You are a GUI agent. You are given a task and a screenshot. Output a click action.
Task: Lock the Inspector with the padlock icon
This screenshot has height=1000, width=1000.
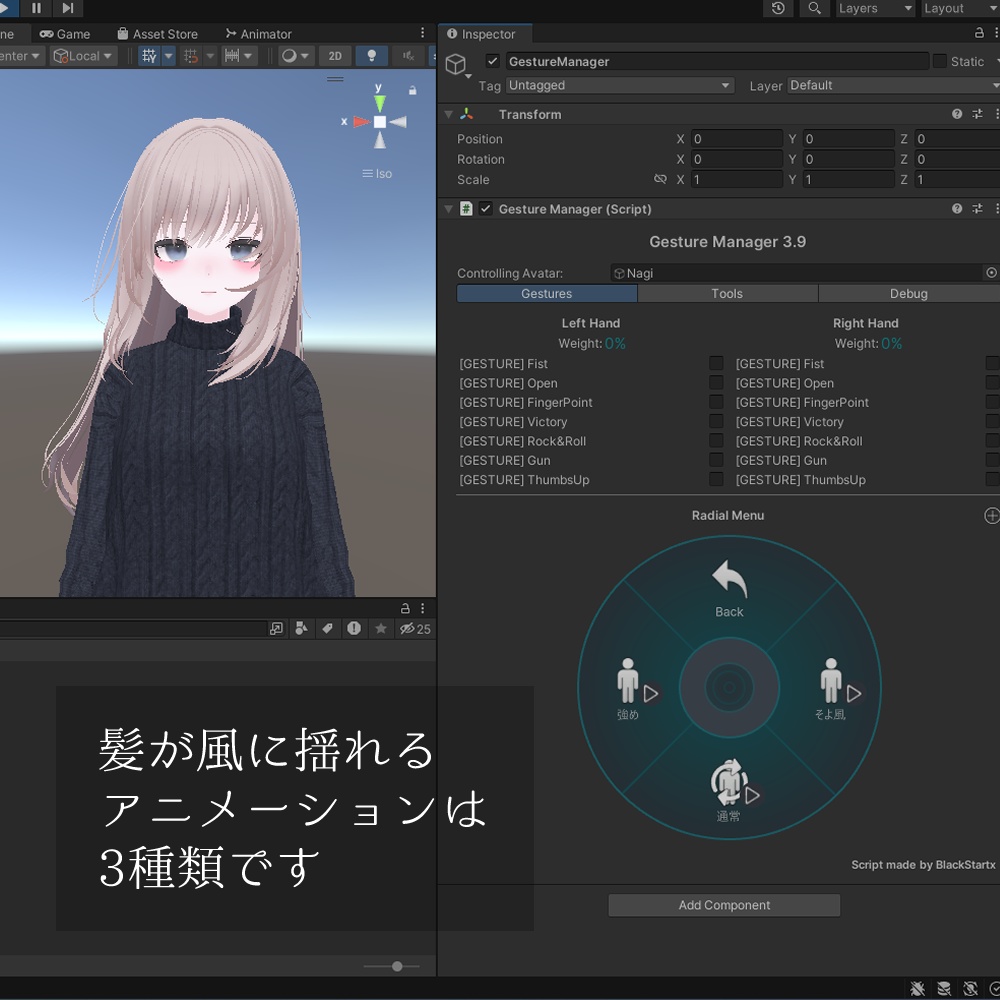click(979, 33)
